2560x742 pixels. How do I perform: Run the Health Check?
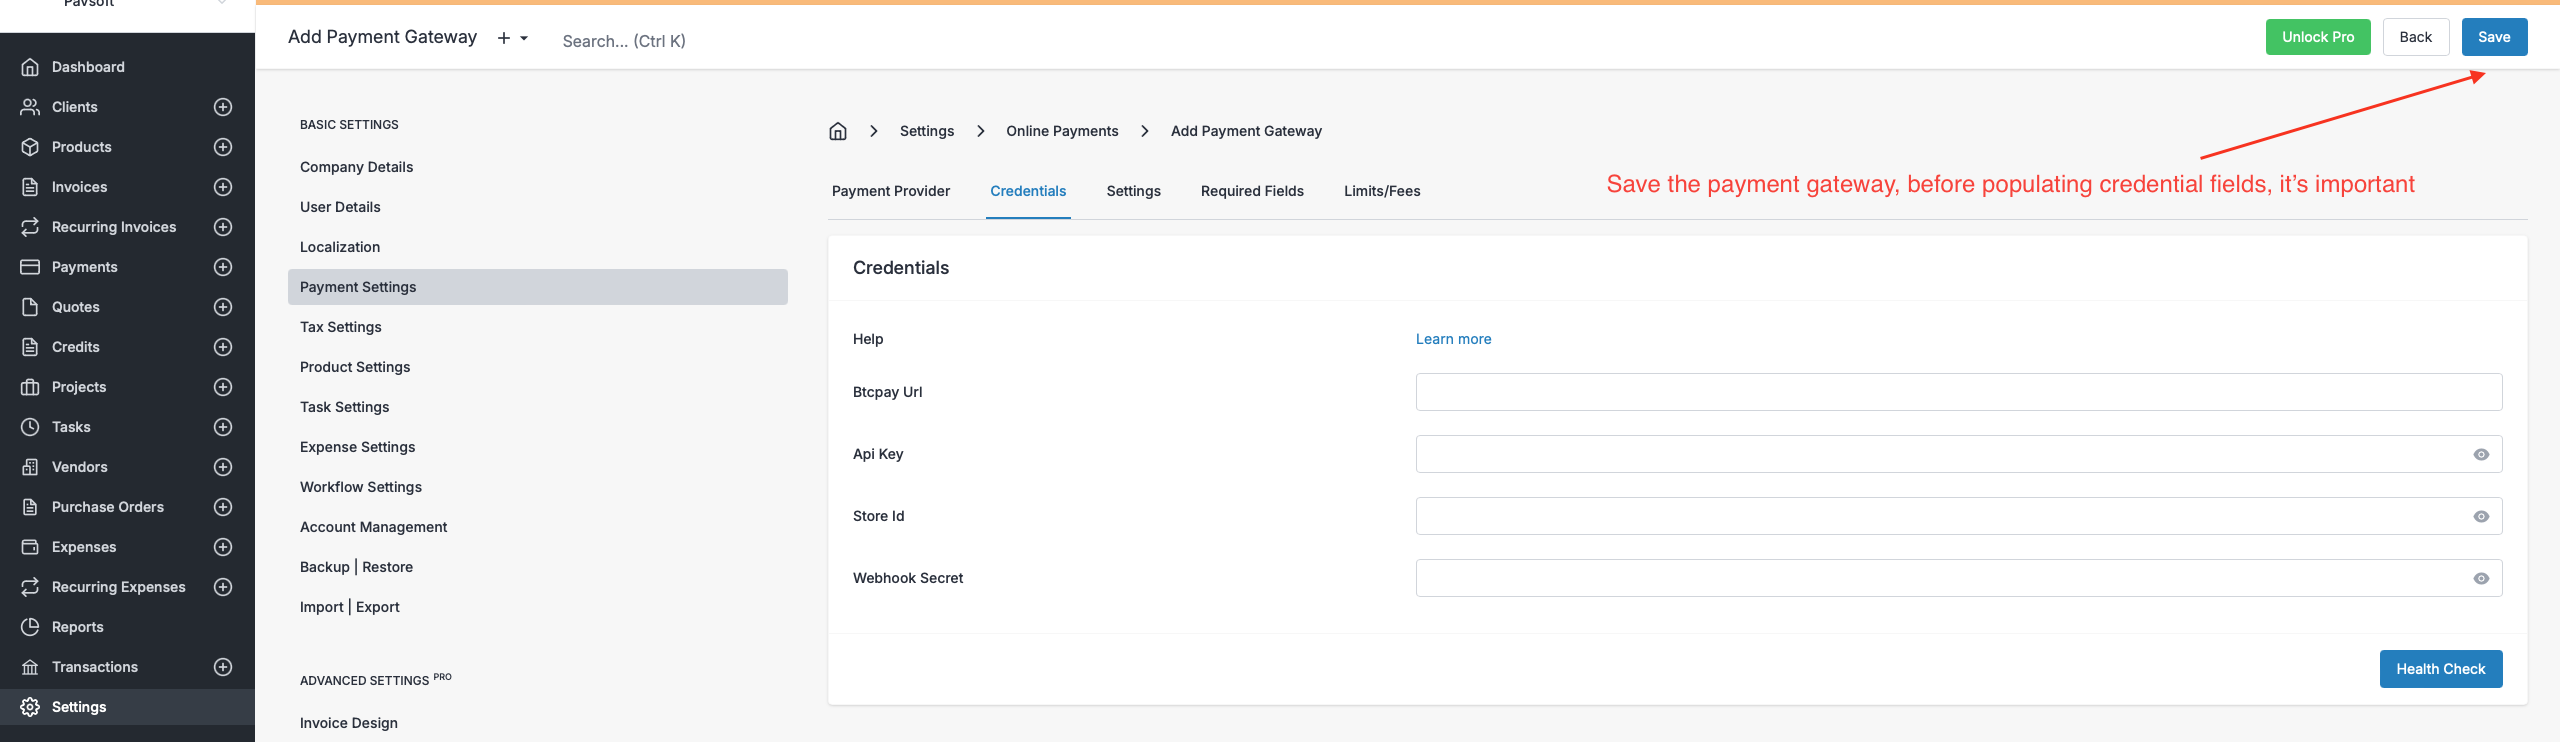pos(2440,669)
